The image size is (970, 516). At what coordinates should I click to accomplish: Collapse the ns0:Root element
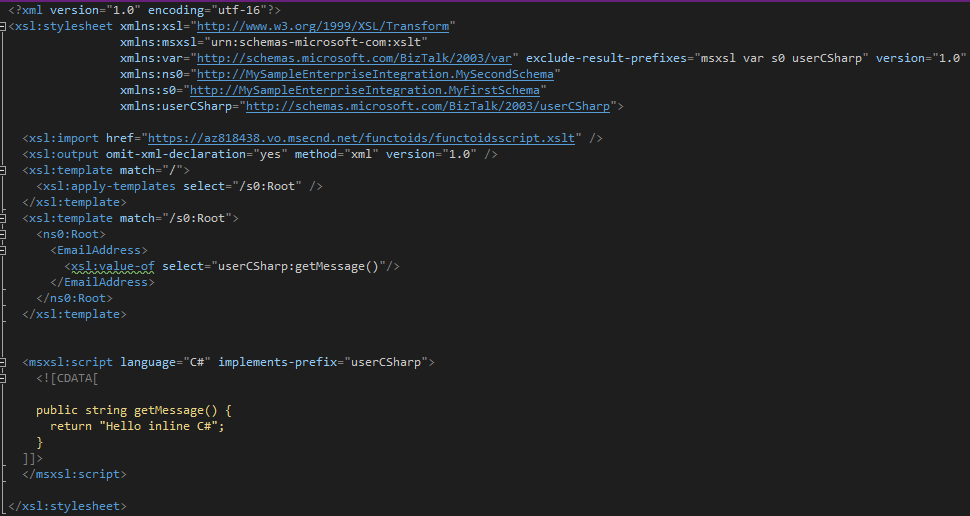click(x=4, y=234)
